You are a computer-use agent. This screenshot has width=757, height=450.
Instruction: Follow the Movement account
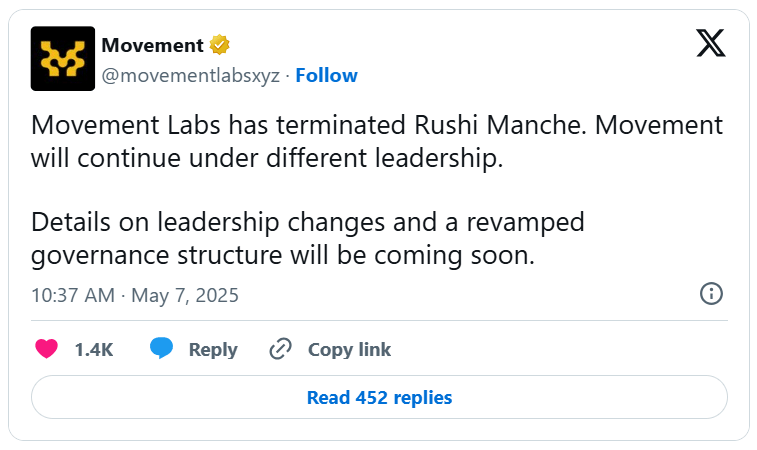326,75
